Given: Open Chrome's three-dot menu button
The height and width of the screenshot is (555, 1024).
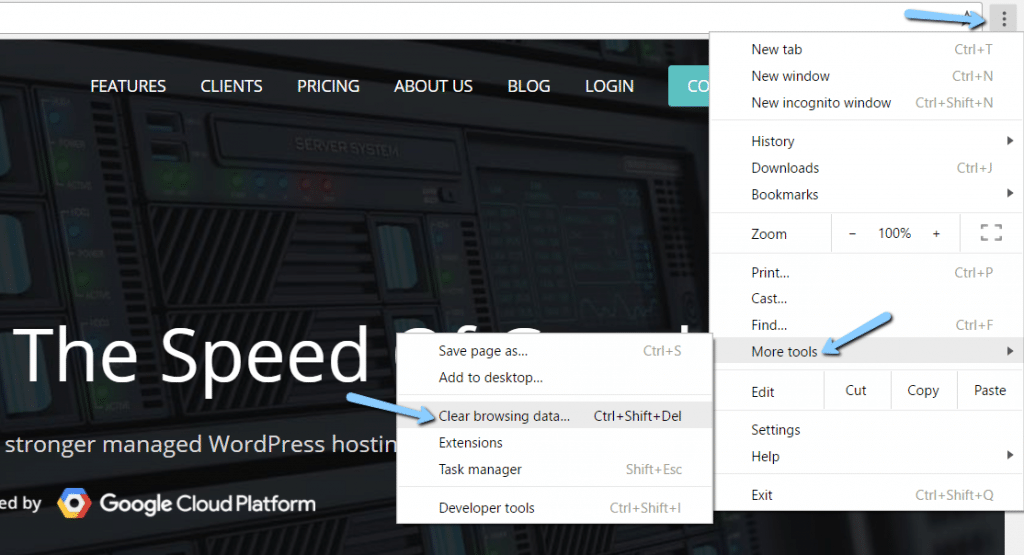Looking at the screenshot, I should point(1004,19).
